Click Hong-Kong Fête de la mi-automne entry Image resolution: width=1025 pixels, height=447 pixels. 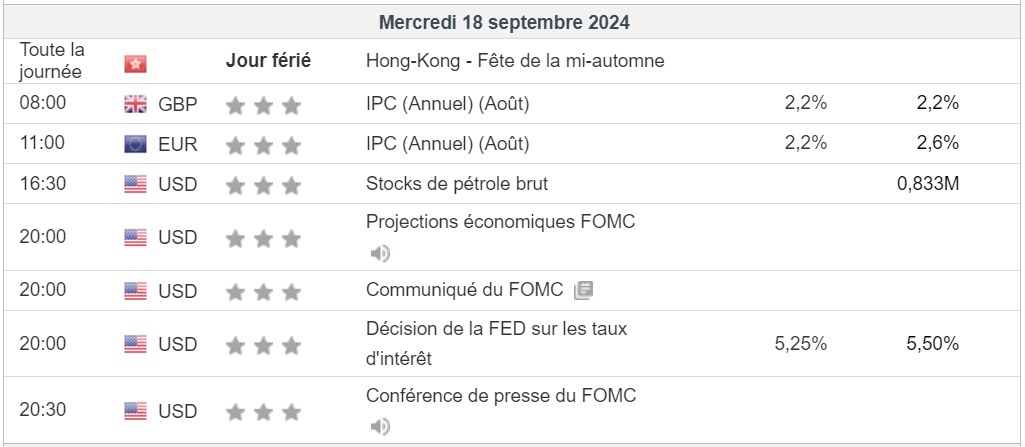point(514,61)
